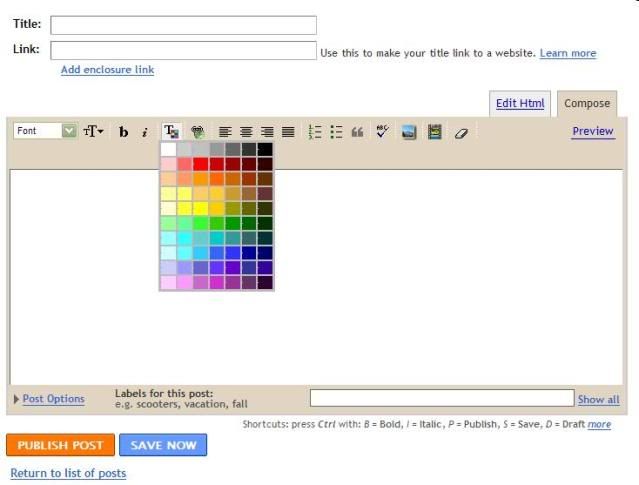Run the spell check

click(382, 131)
